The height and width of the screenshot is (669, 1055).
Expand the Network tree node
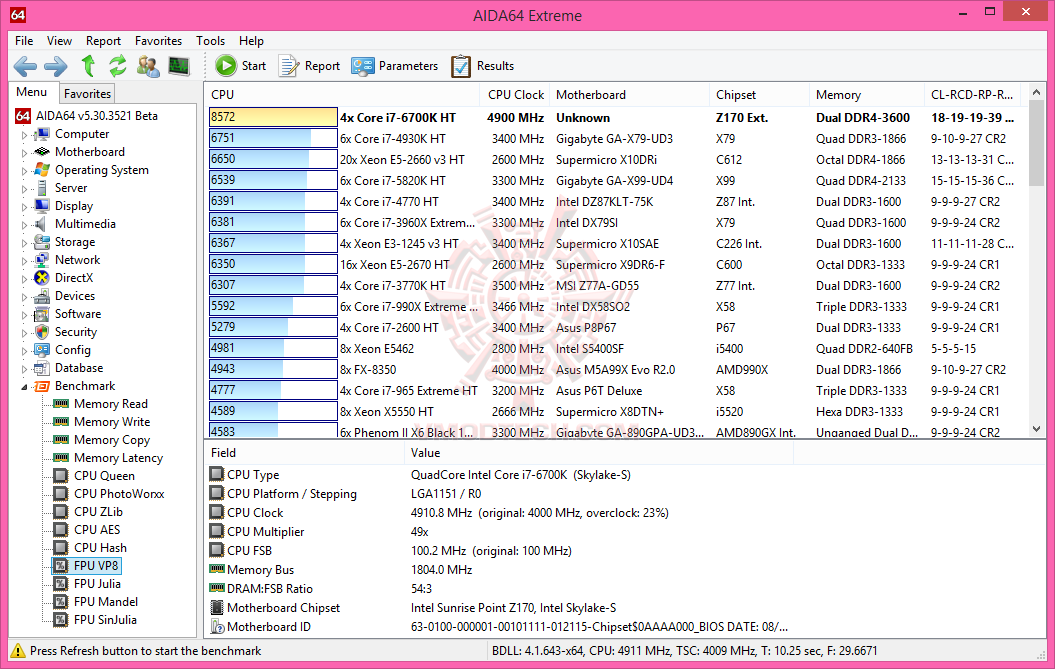click(25, 260)
